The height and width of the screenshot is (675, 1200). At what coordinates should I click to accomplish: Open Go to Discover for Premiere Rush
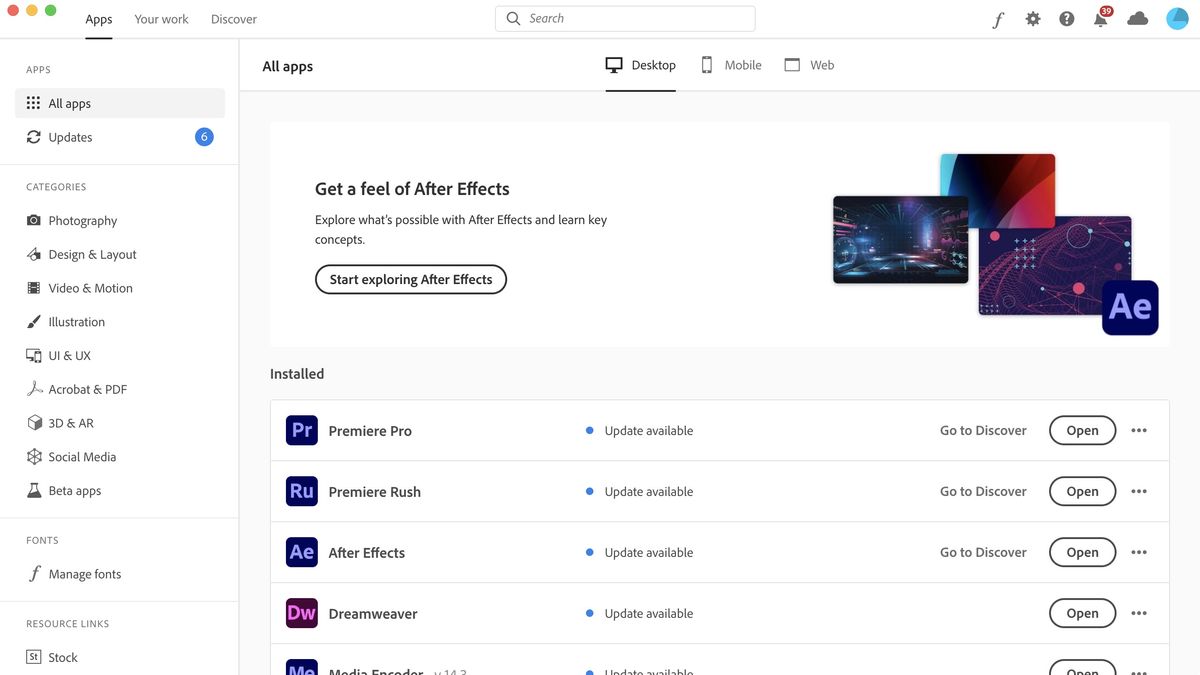pos(982,491)
